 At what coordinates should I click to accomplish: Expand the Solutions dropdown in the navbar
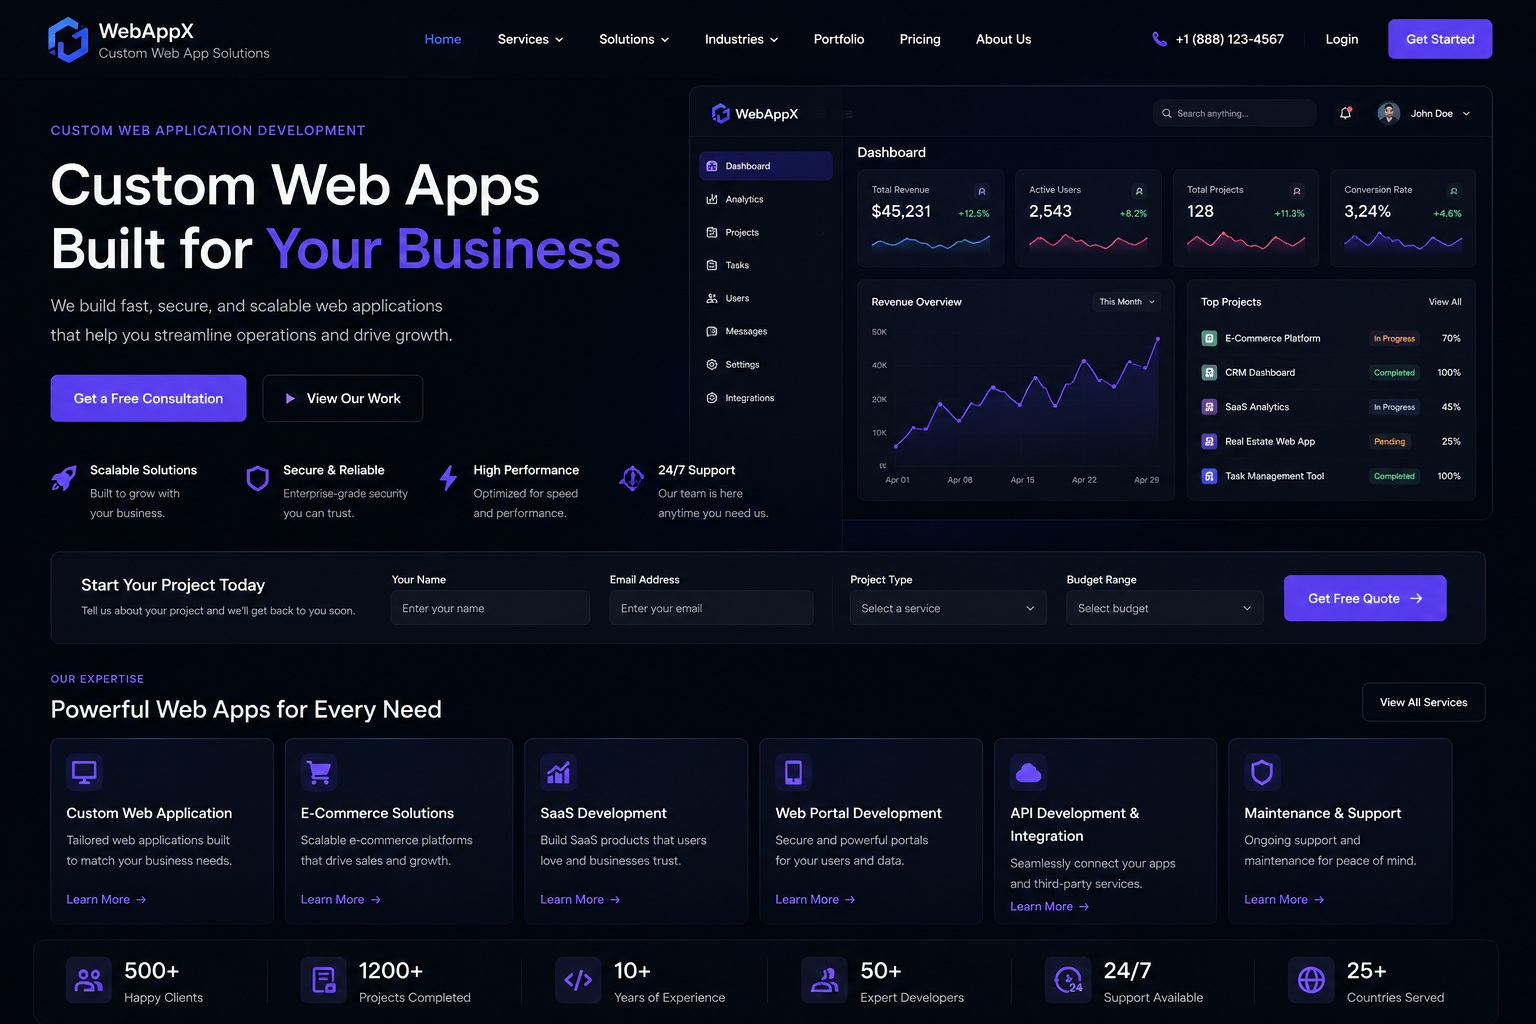[x=634, y=39]
